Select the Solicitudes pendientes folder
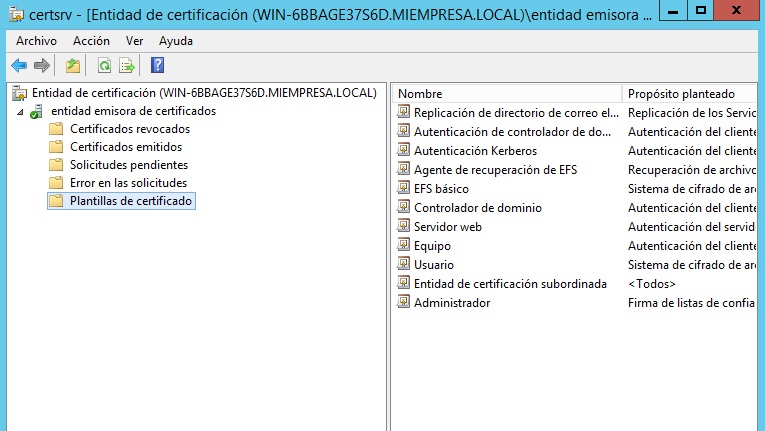 coord(128,165)
